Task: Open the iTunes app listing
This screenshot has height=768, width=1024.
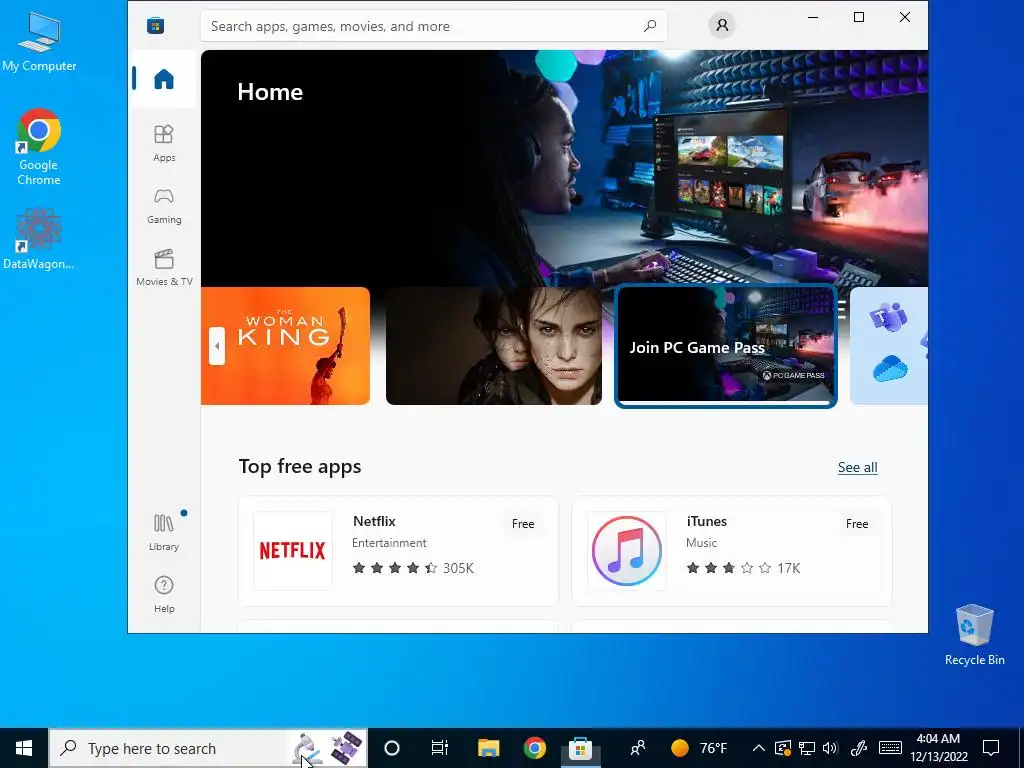Action: [731, 551]
